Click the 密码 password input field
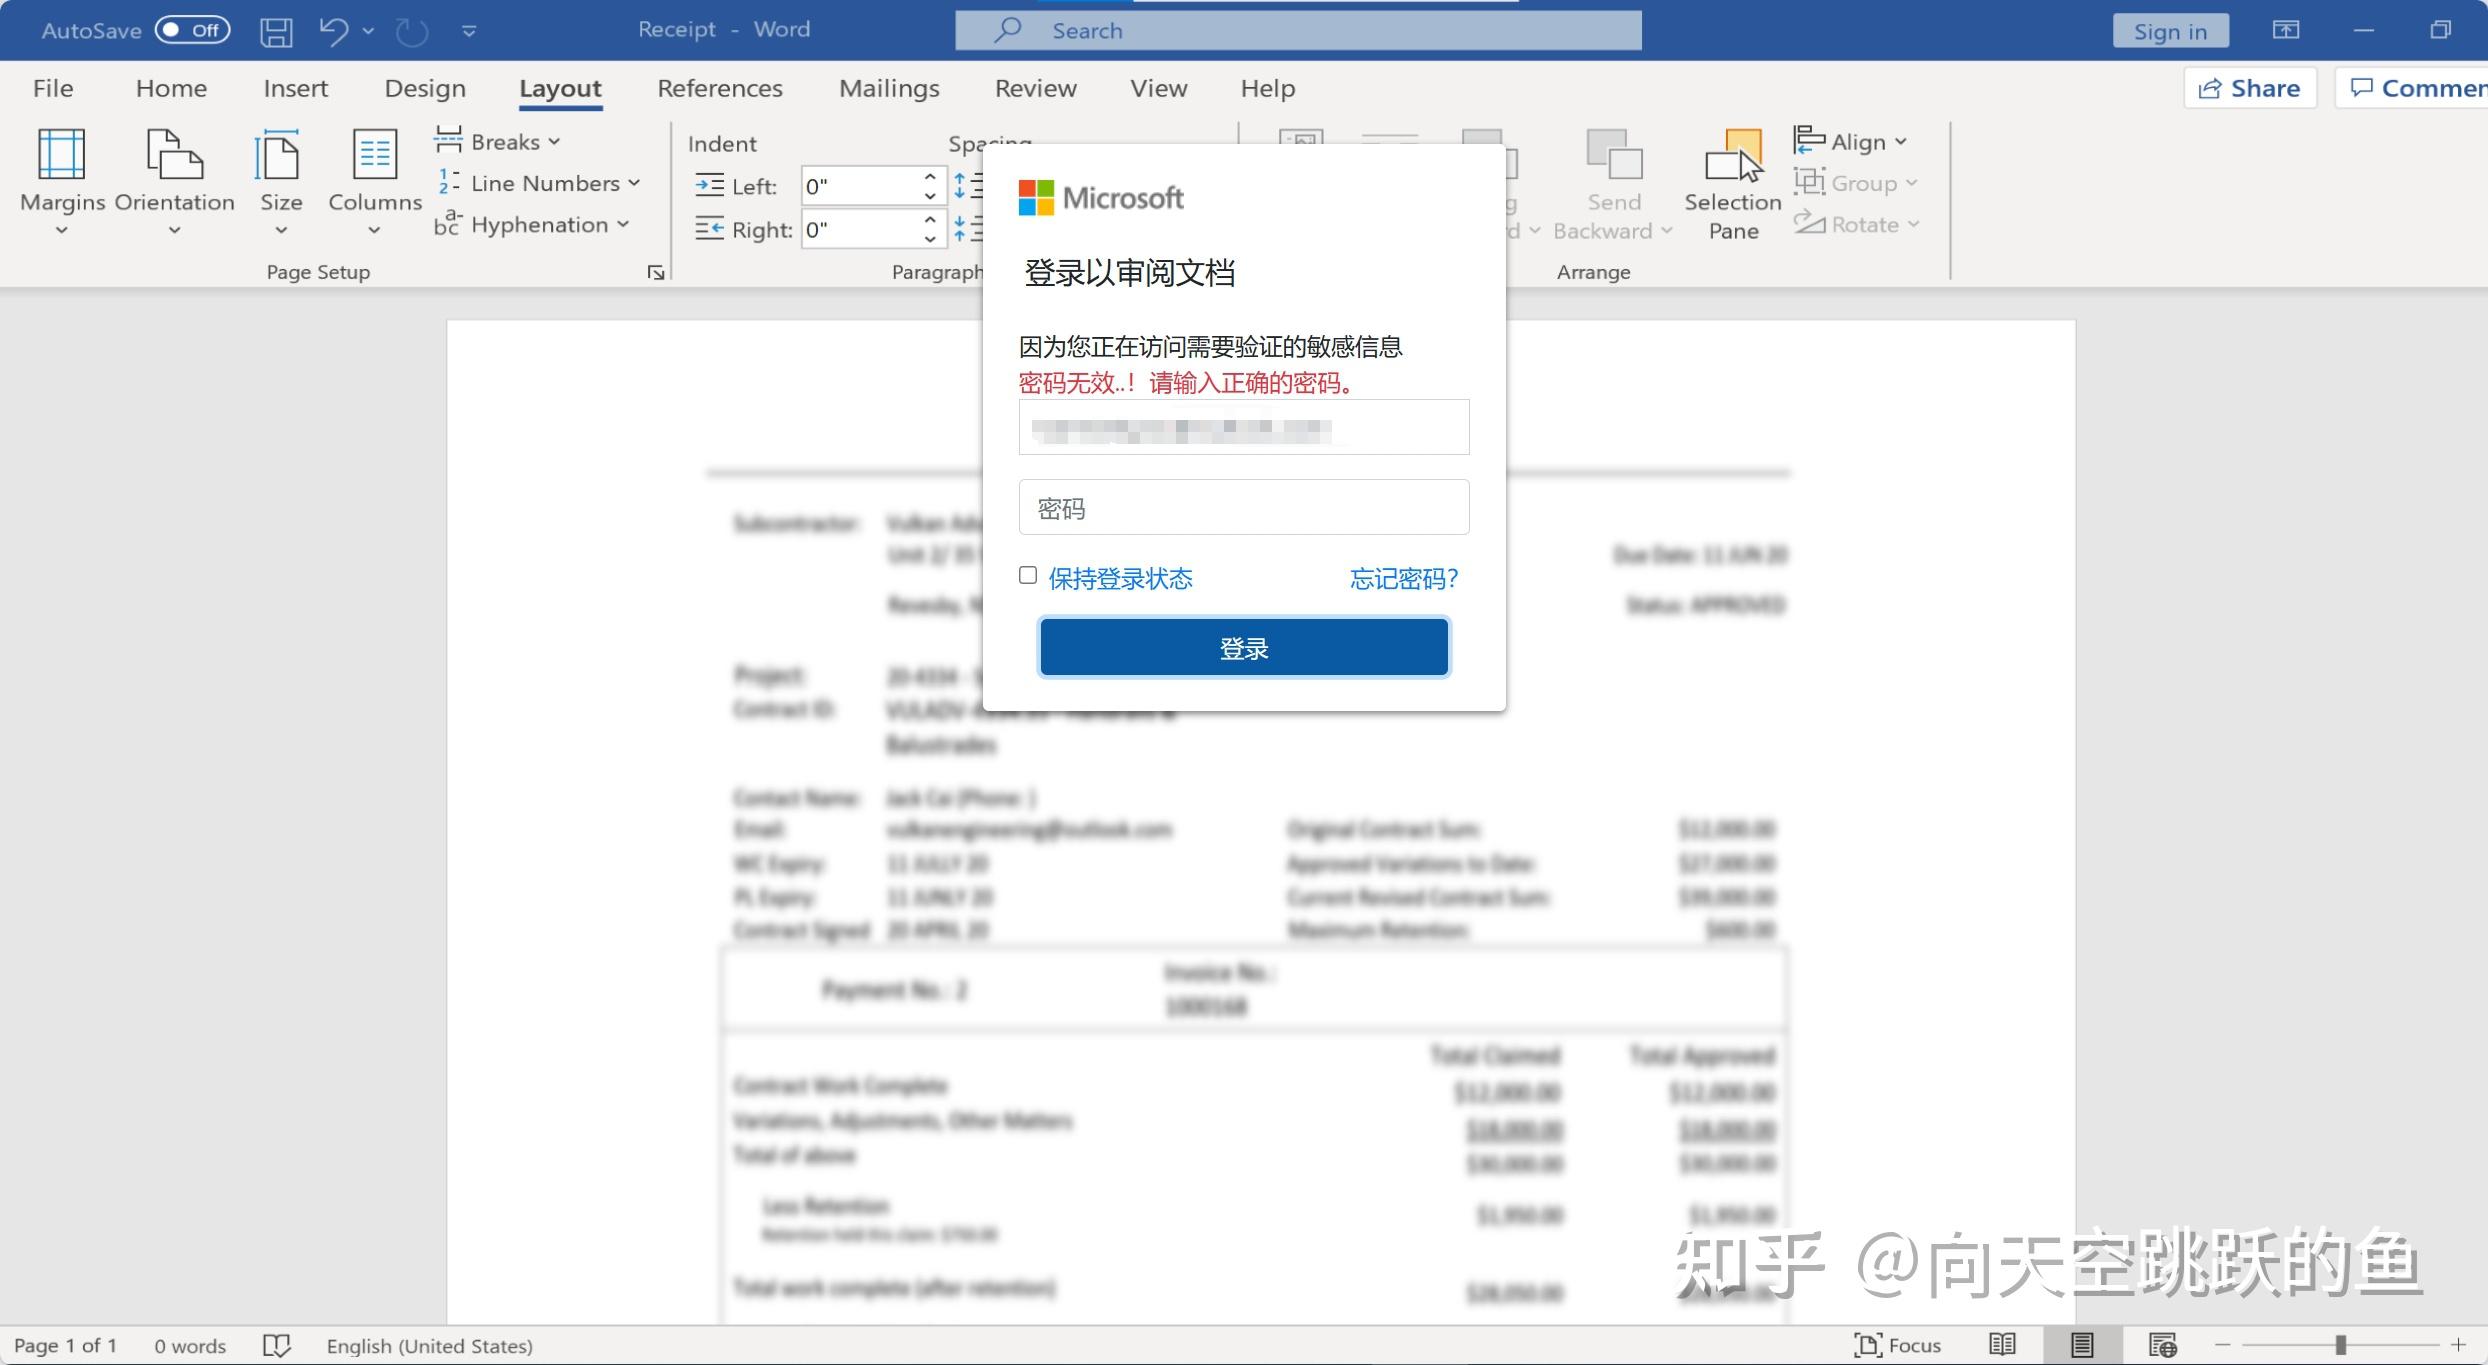This screenshot has height=1365, width=2488. pyautogui.click(x=1243, y=507)
